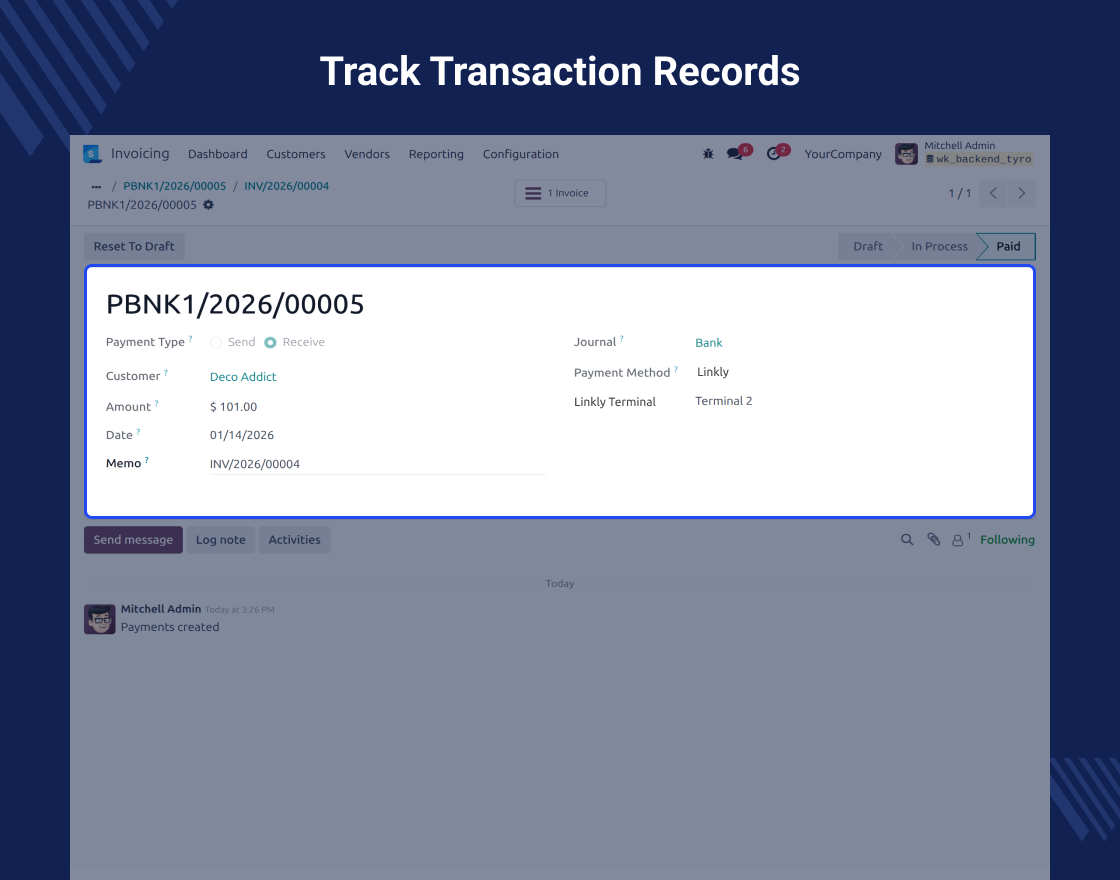Open the Bank journal link

coord(709,343)
